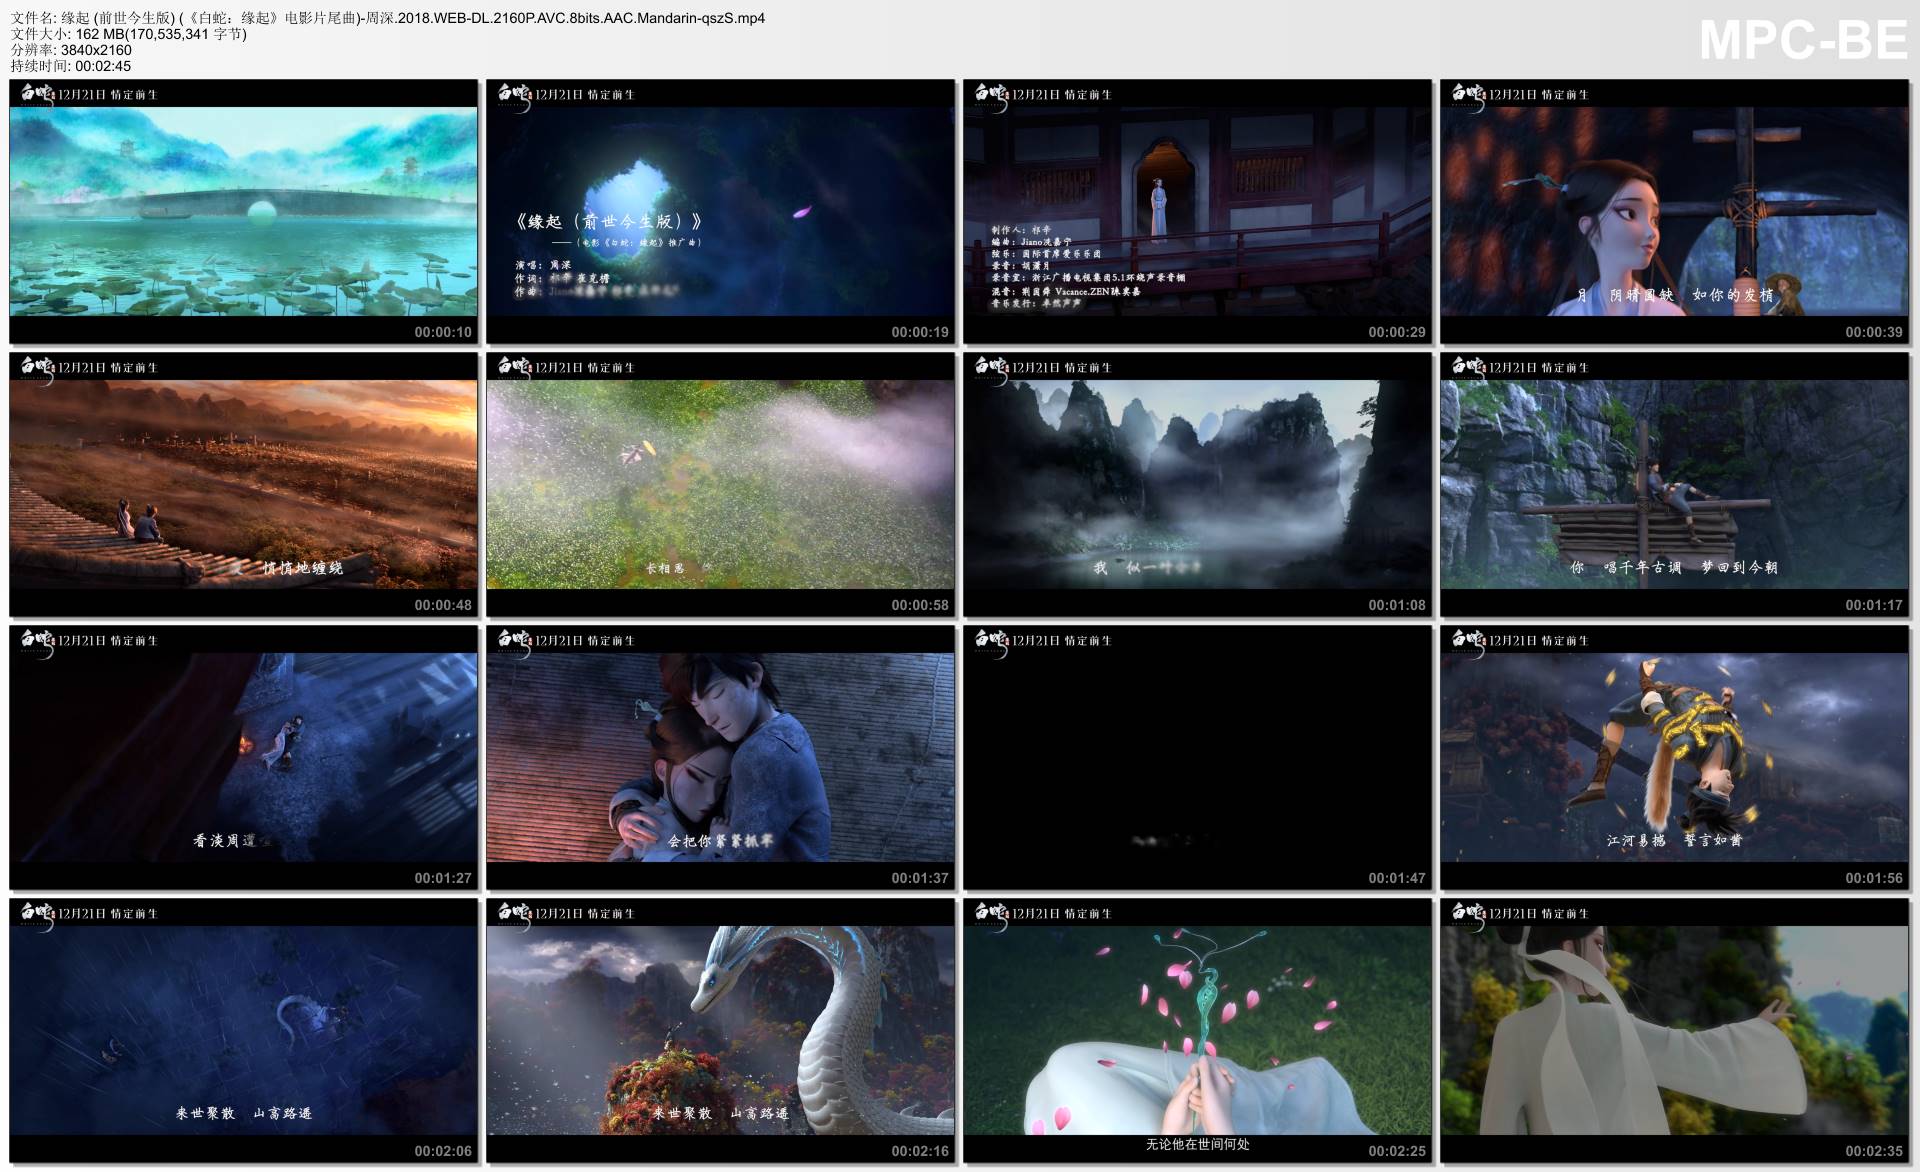The height and width of the screenshot is (1172, 1920).
Task: Click the 00:00:10 timestamp label
Action: tap(443, 332)
